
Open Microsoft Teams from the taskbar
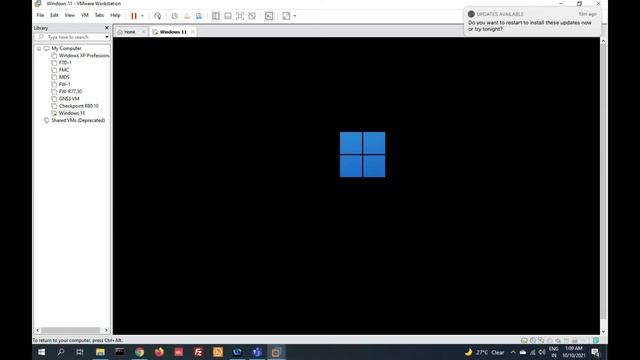257,352
